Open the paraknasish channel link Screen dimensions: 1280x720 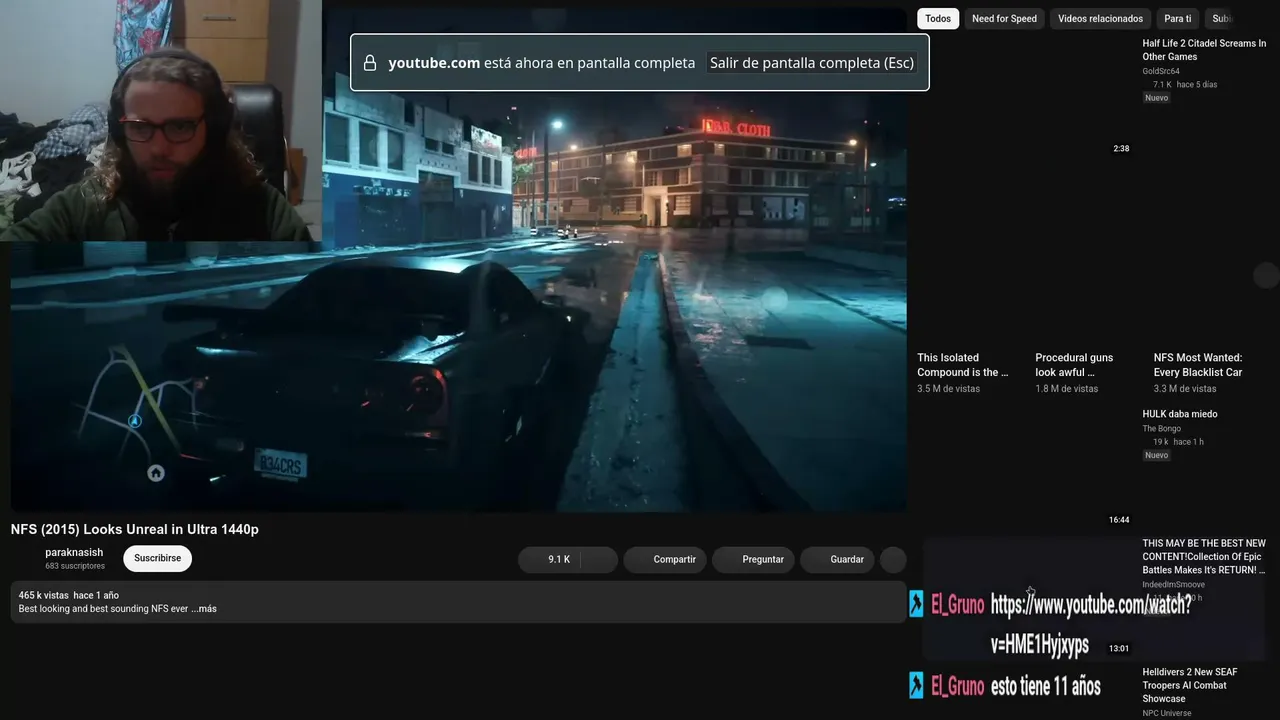pos(74,552)
